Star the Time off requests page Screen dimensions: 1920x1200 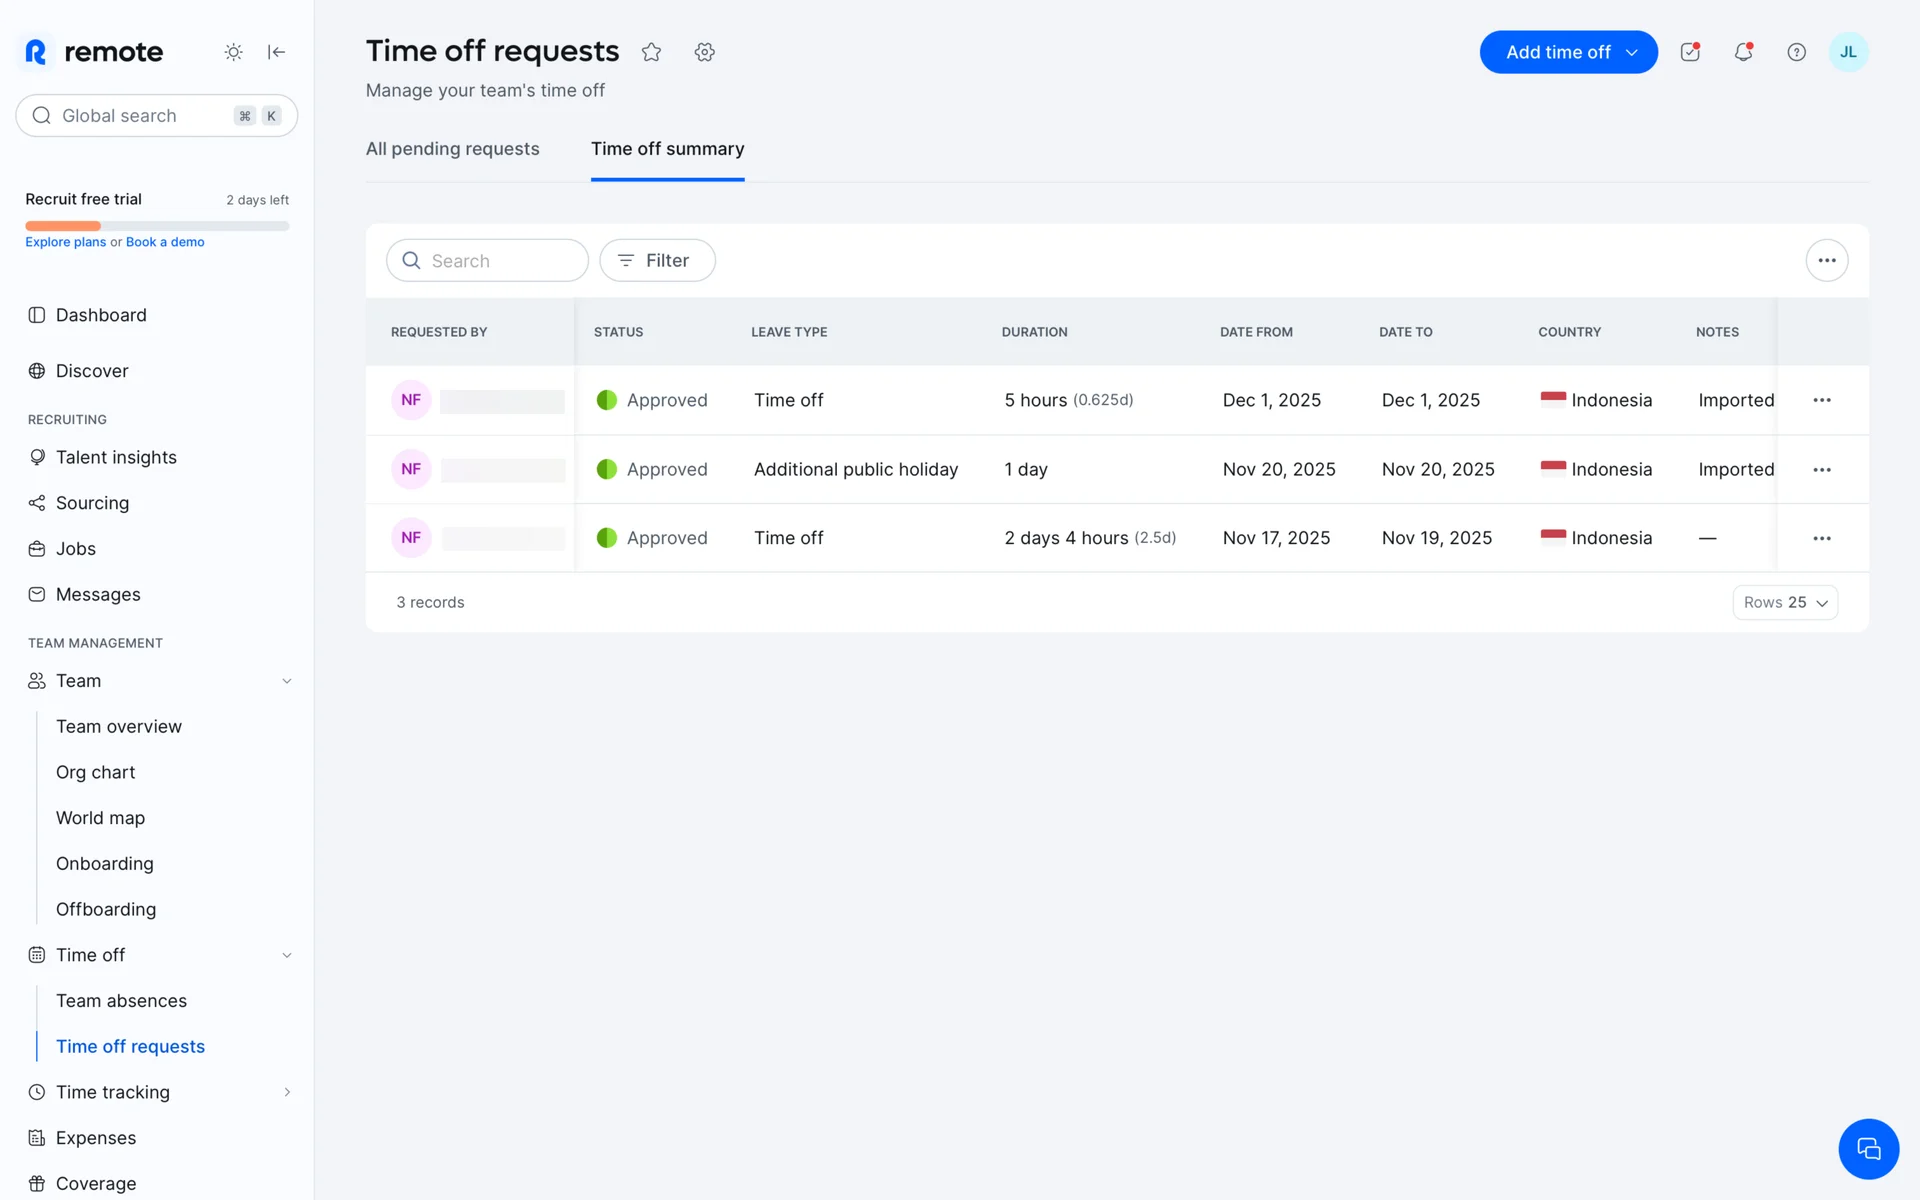click(x=651, y=52)
